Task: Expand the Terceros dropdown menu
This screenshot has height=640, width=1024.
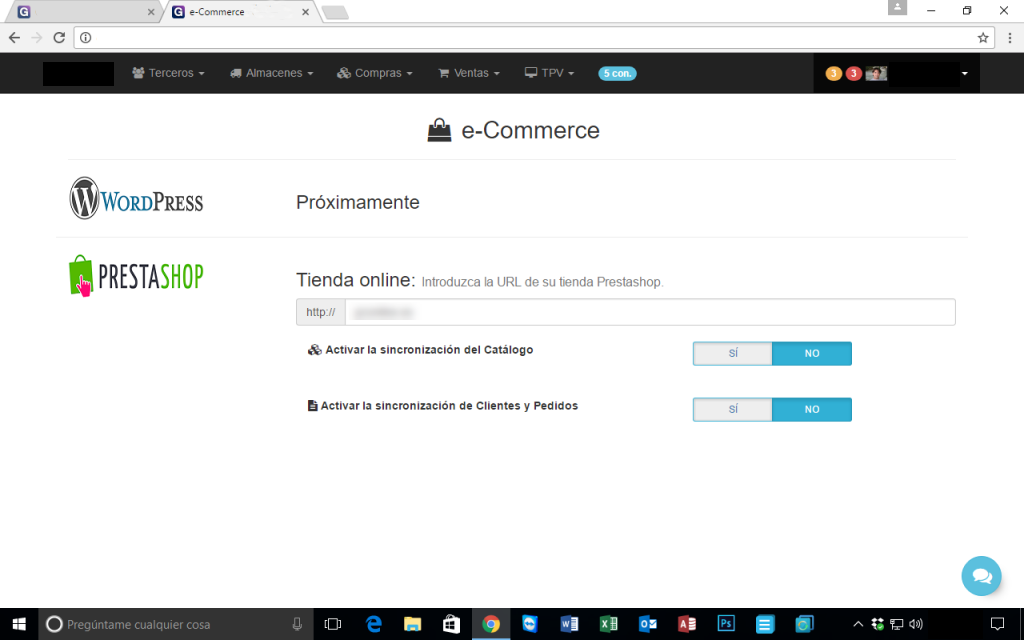Action: click(168, 73)
